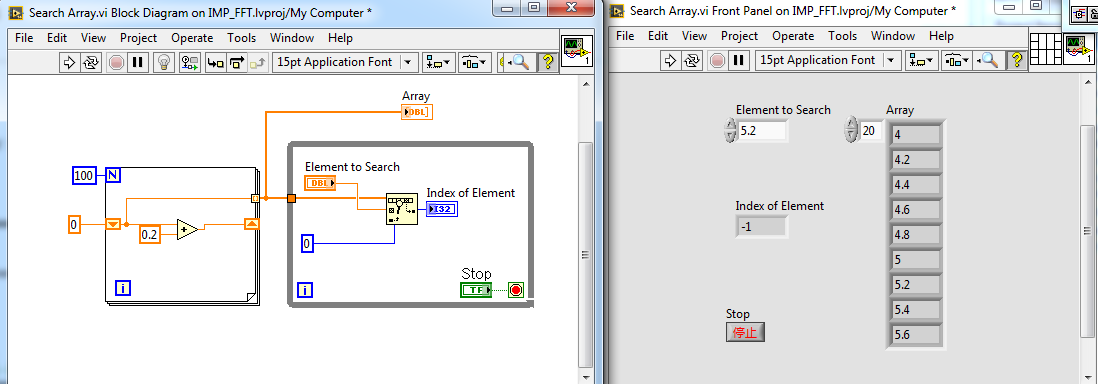Open Operate menu in Block Diagram

coord(193,38)
